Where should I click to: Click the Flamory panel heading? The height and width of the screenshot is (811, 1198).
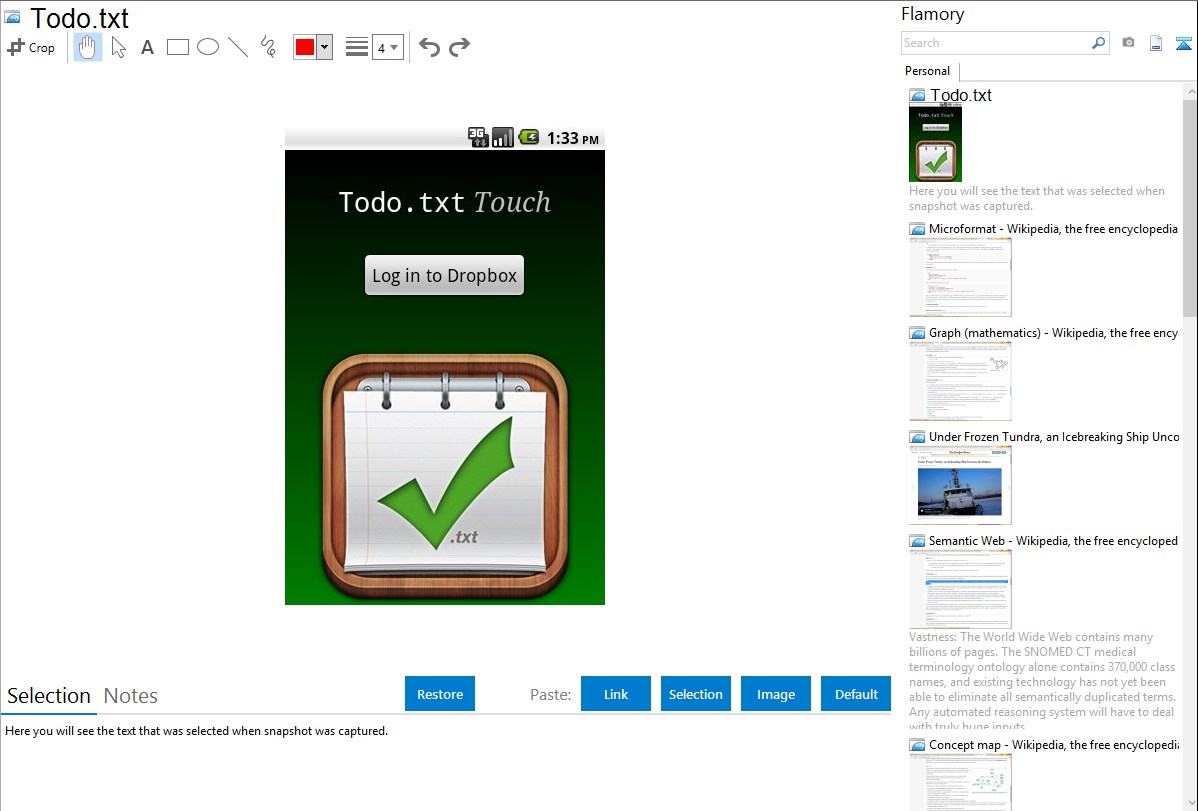932,14
